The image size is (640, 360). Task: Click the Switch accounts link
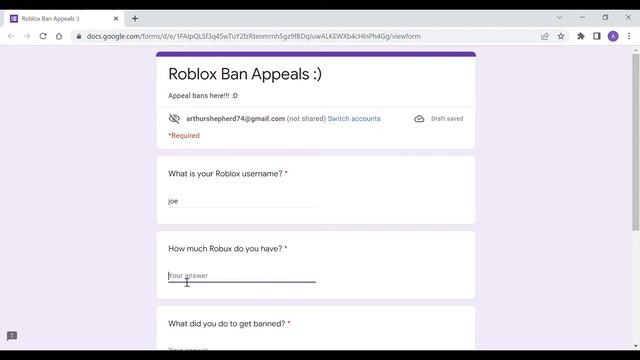pos(354,119)
